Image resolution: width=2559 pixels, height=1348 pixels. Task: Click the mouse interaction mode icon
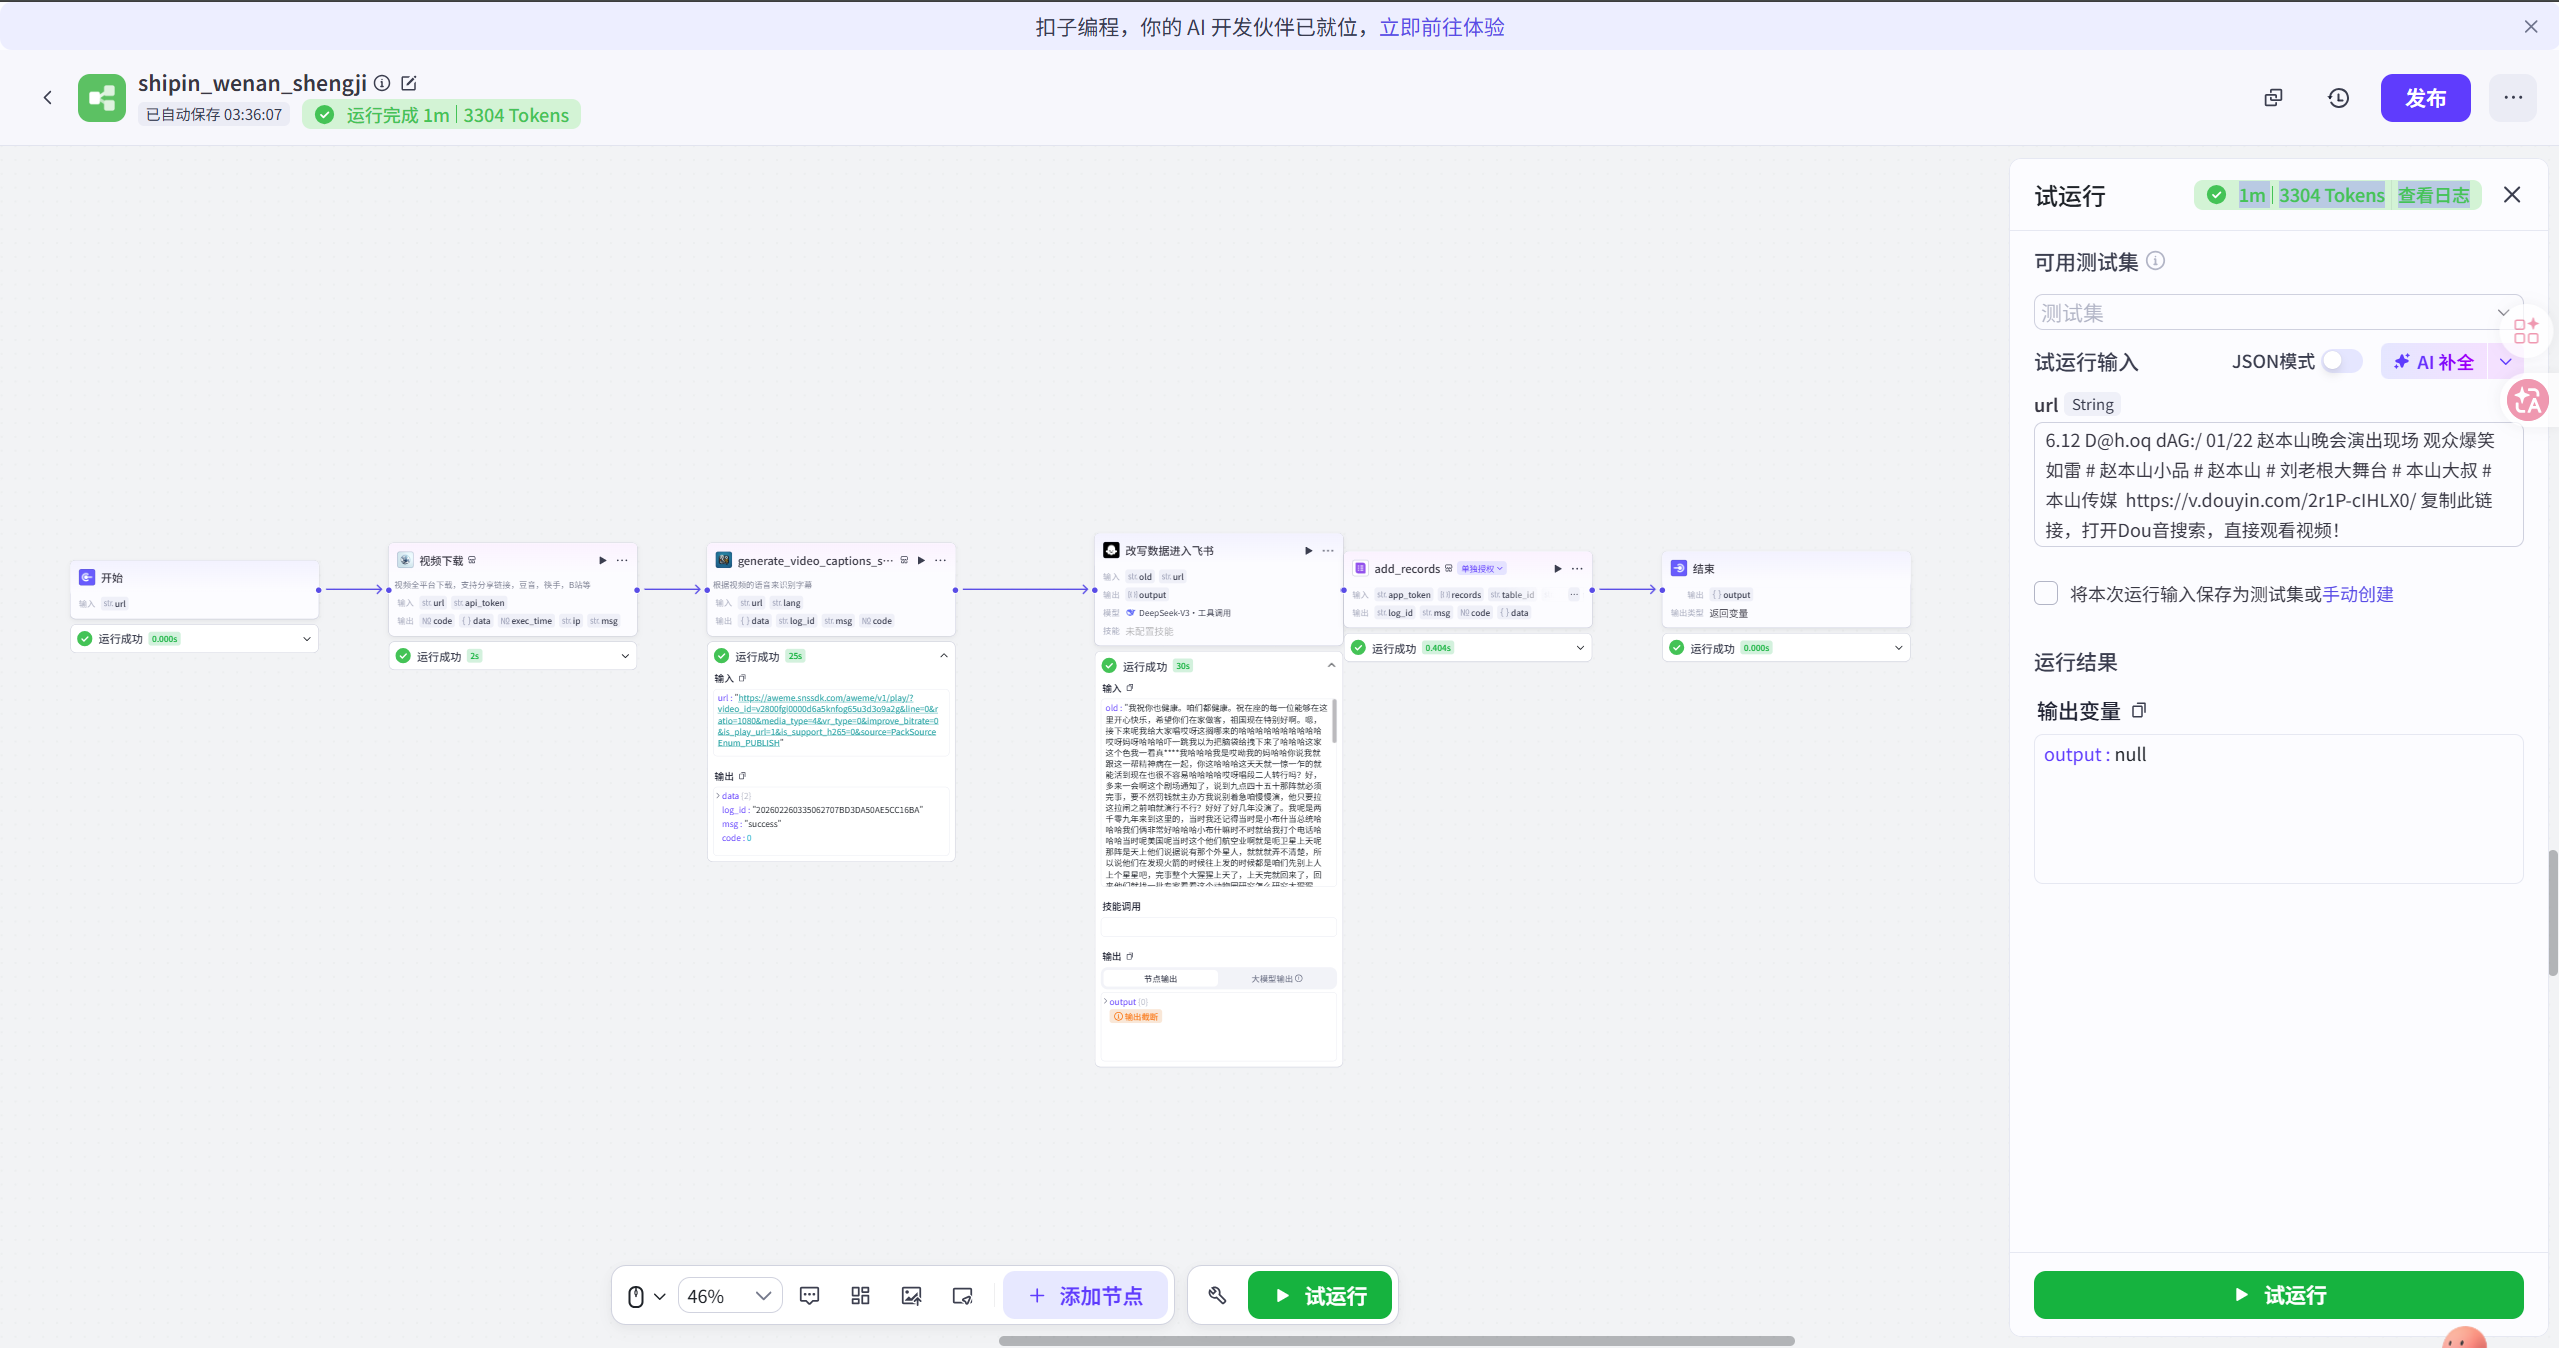click(637, 1295)
